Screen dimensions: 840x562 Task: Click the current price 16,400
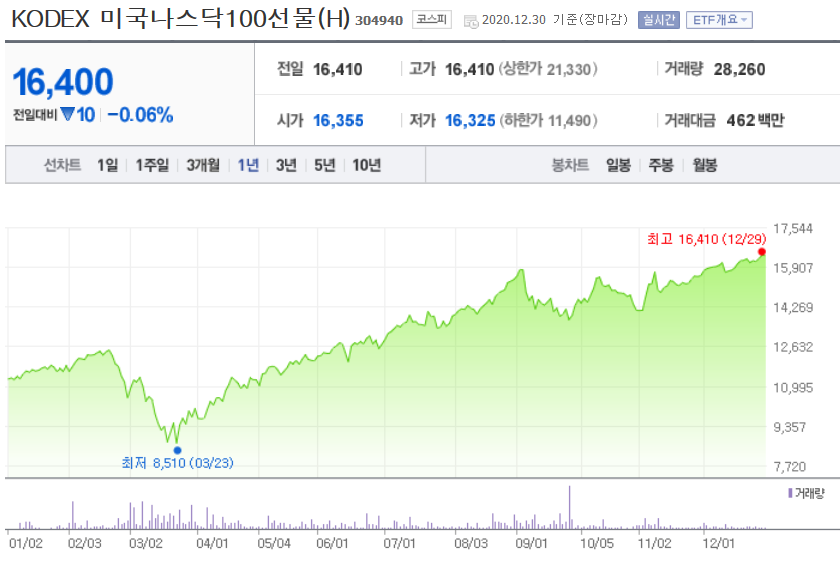click(63, 82)
